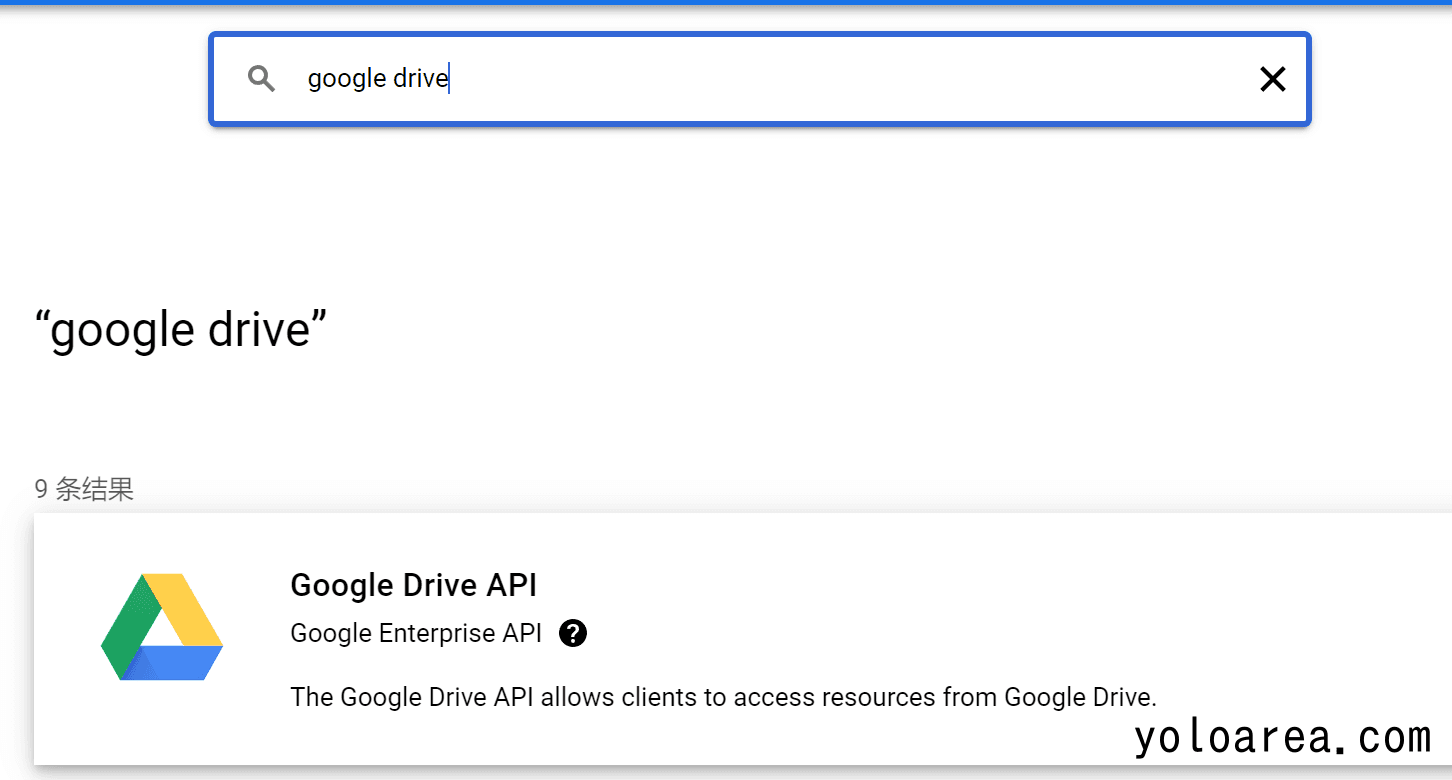The image size is (1452, 780).
Task: Open the Google Drive triangle logo
Action: (162, 627)
